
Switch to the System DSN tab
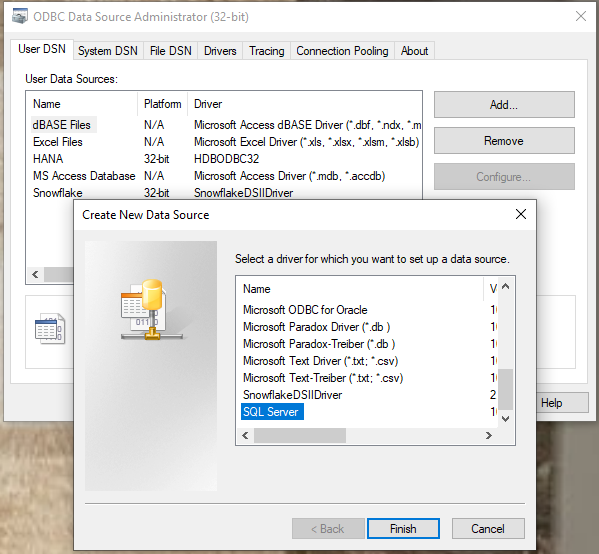click(108, 51)
